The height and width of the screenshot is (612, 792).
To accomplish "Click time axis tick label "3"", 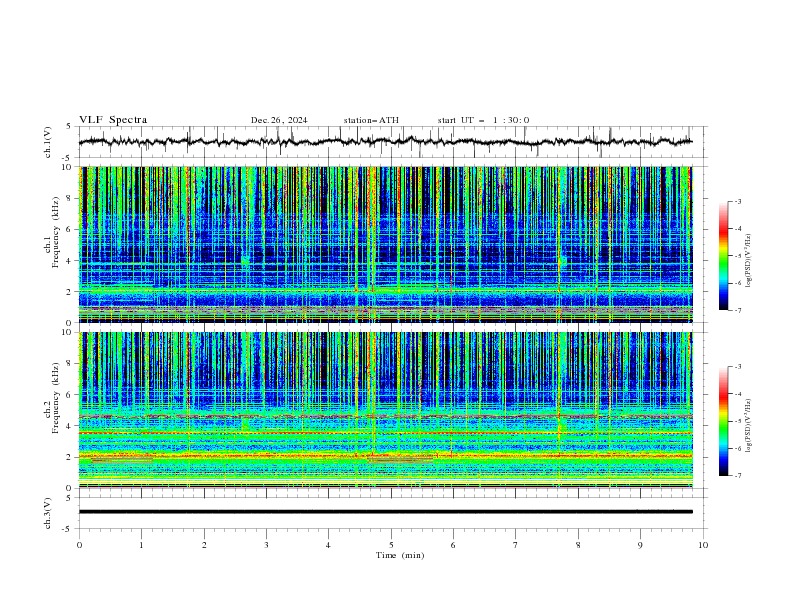I will 266,545.
